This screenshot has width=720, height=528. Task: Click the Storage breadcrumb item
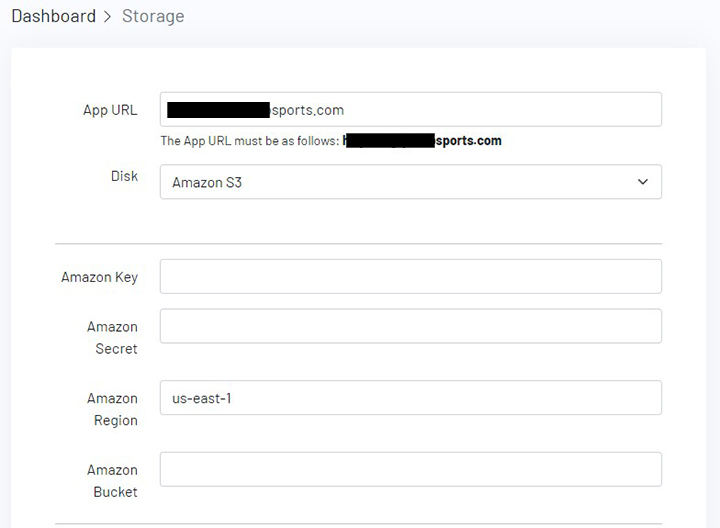click(x=153, y=16)
